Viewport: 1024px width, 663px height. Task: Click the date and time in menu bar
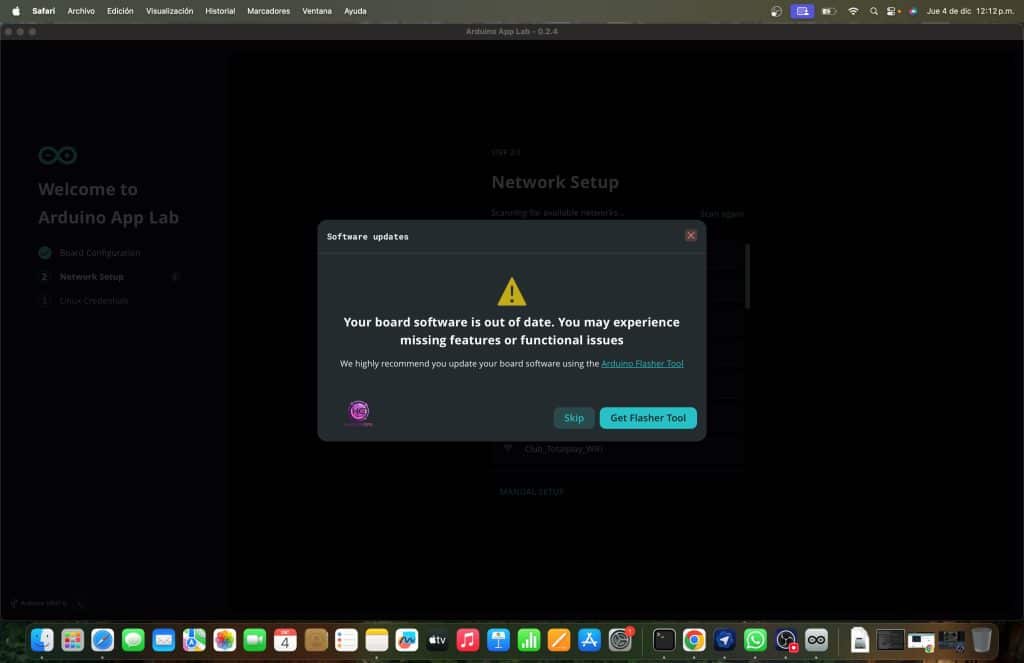coord(970,11)
